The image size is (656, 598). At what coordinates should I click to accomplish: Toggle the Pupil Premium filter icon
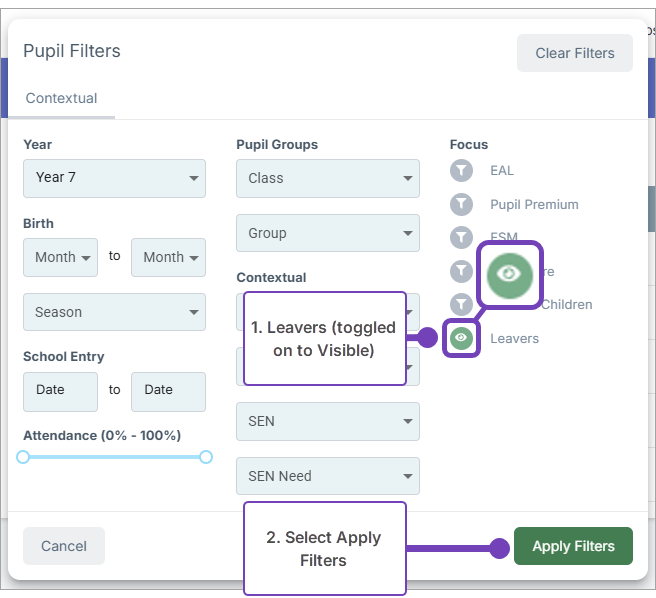pyautogui.click(x=461, y=204)
